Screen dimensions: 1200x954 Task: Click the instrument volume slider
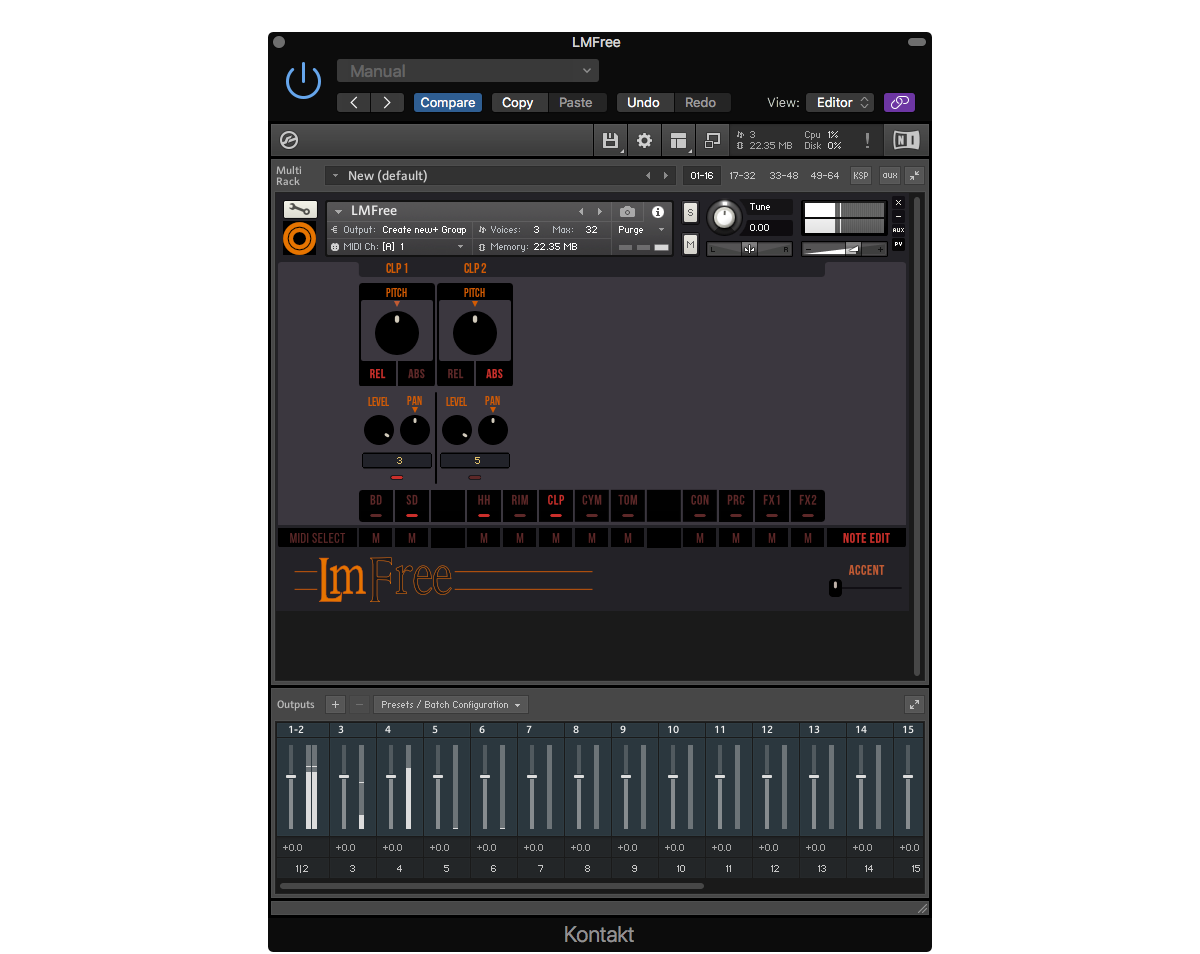pyautogui.click(x=845, y=249)
